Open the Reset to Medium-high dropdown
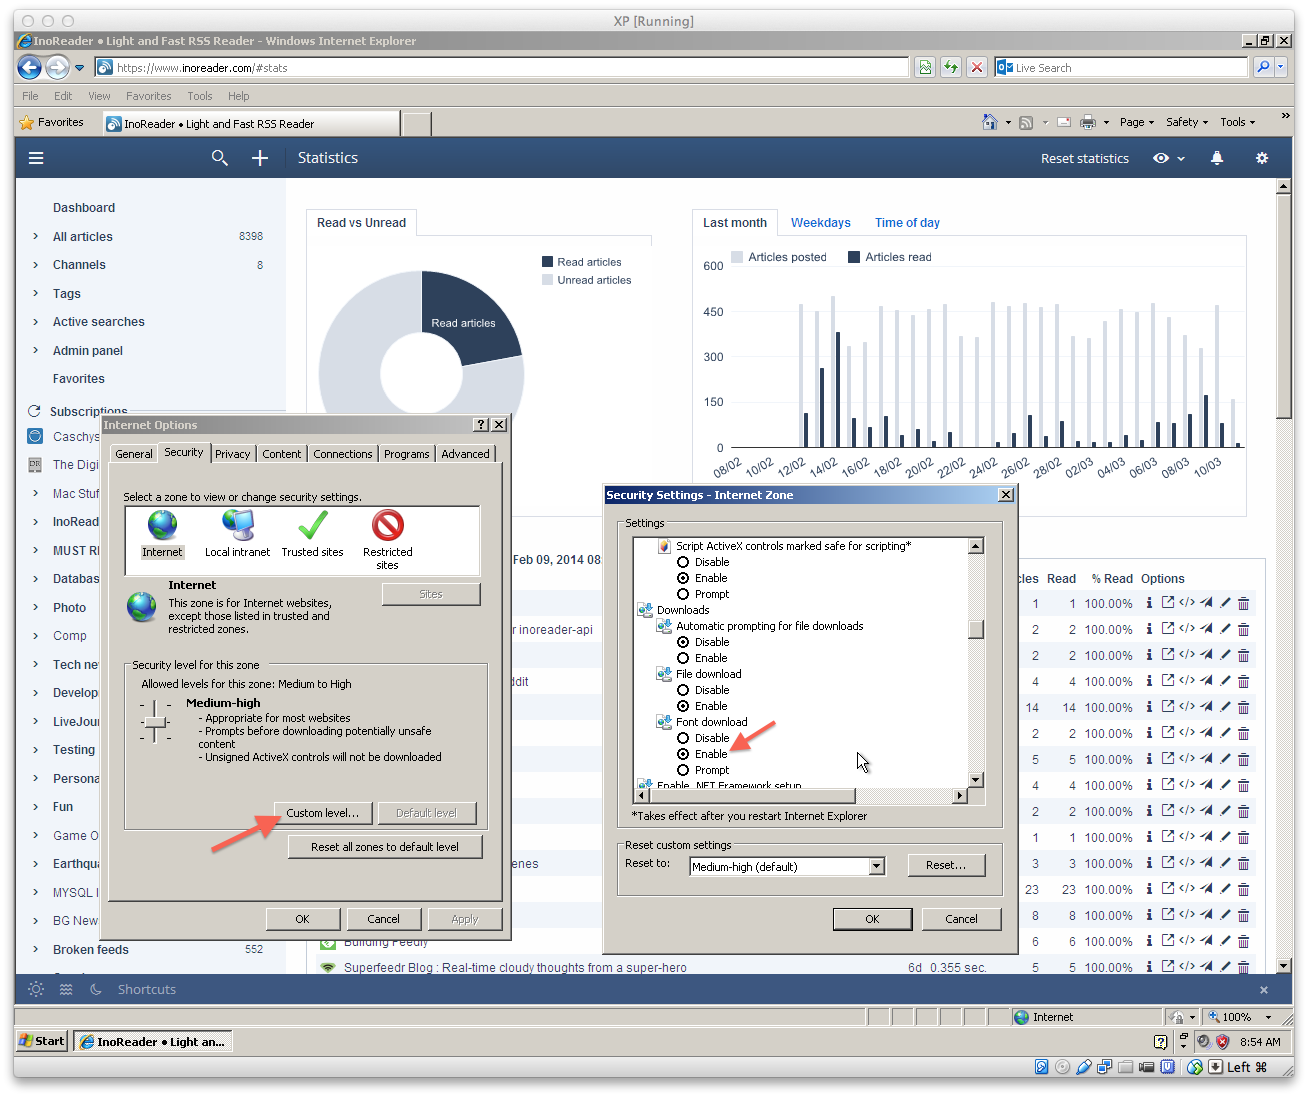 [876, 867]
